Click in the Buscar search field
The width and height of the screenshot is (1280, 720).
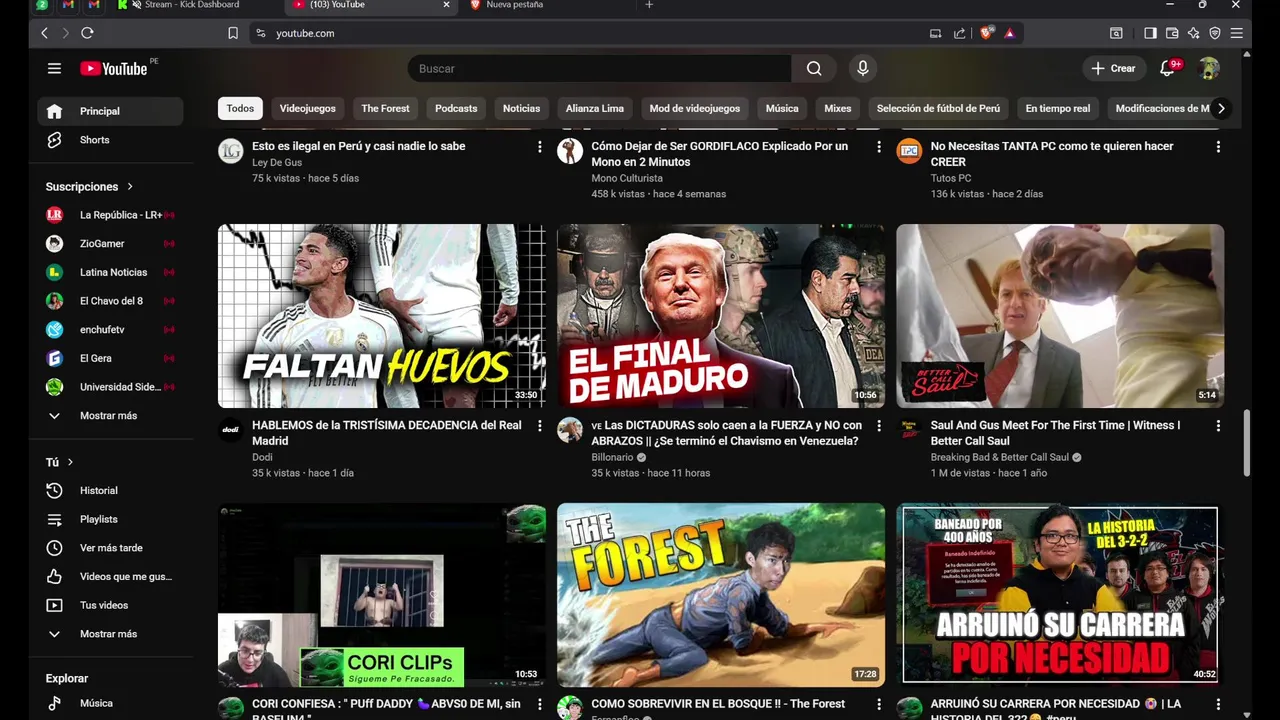[x=600, y=68]
